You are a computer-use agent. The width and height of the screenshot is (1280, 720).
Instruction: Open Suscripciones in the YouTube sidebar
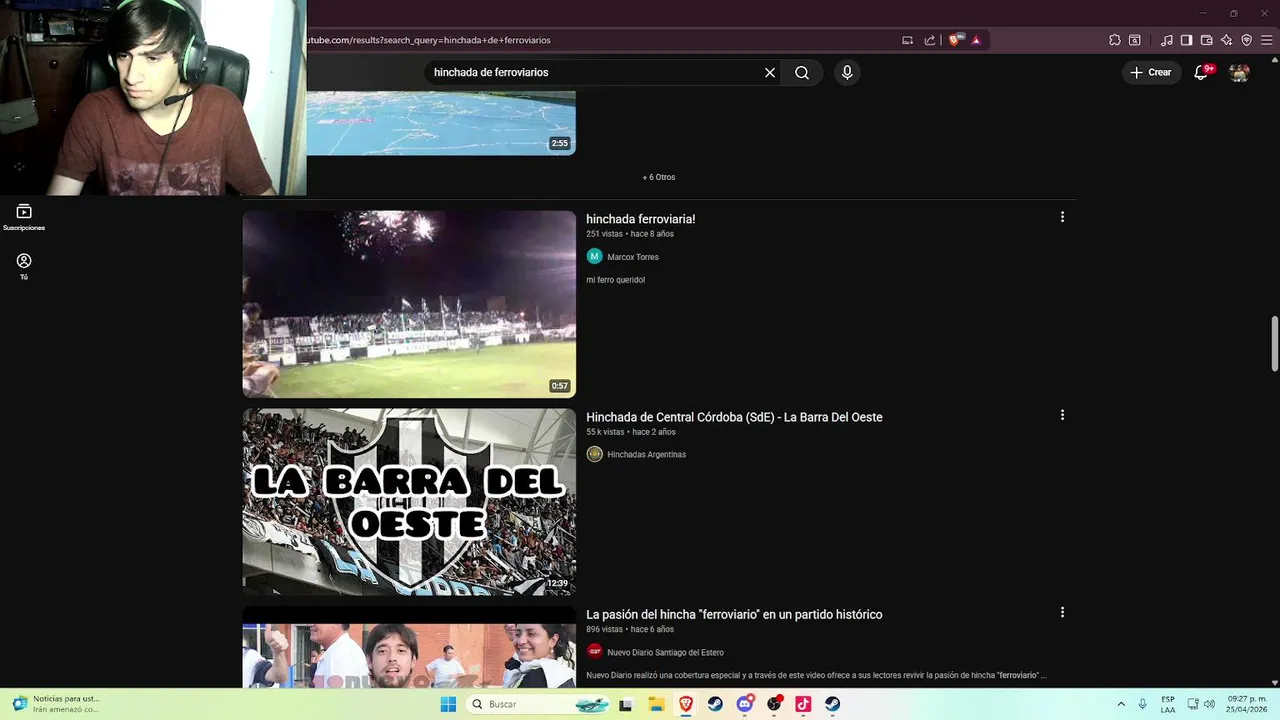(24, 217)
